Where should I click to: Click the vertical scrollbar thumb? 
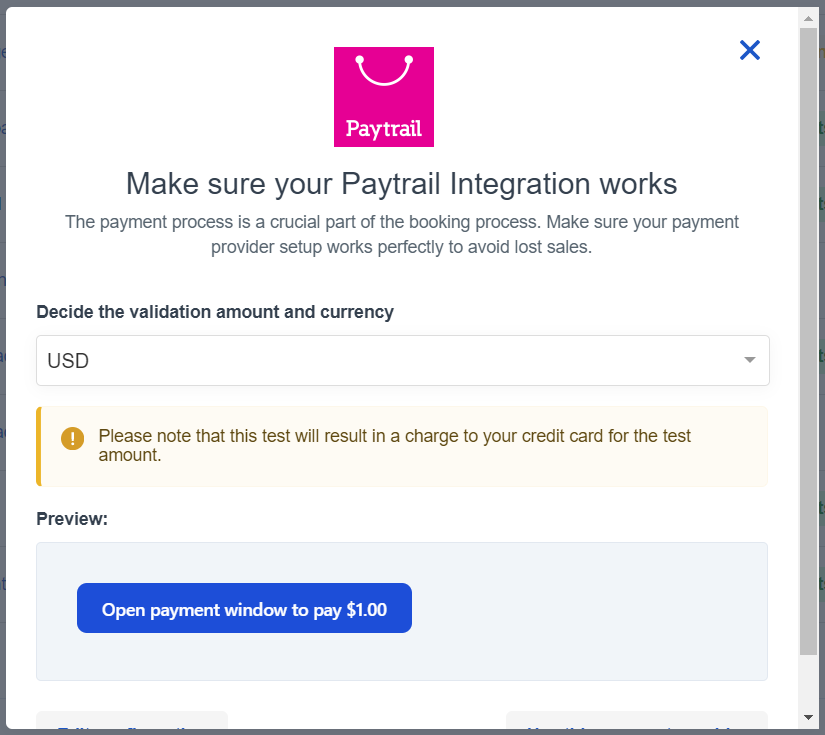click(x=808, y=341)
